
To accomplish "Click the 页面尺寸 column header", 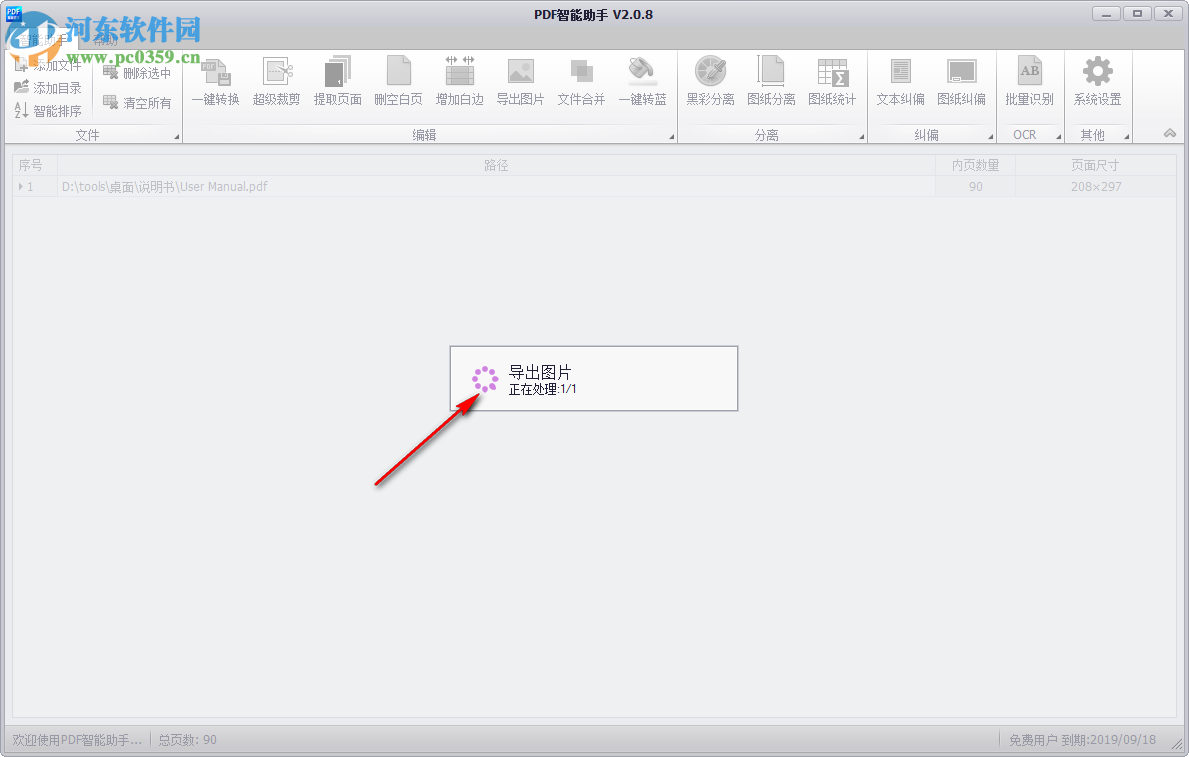I will 1096,165.
